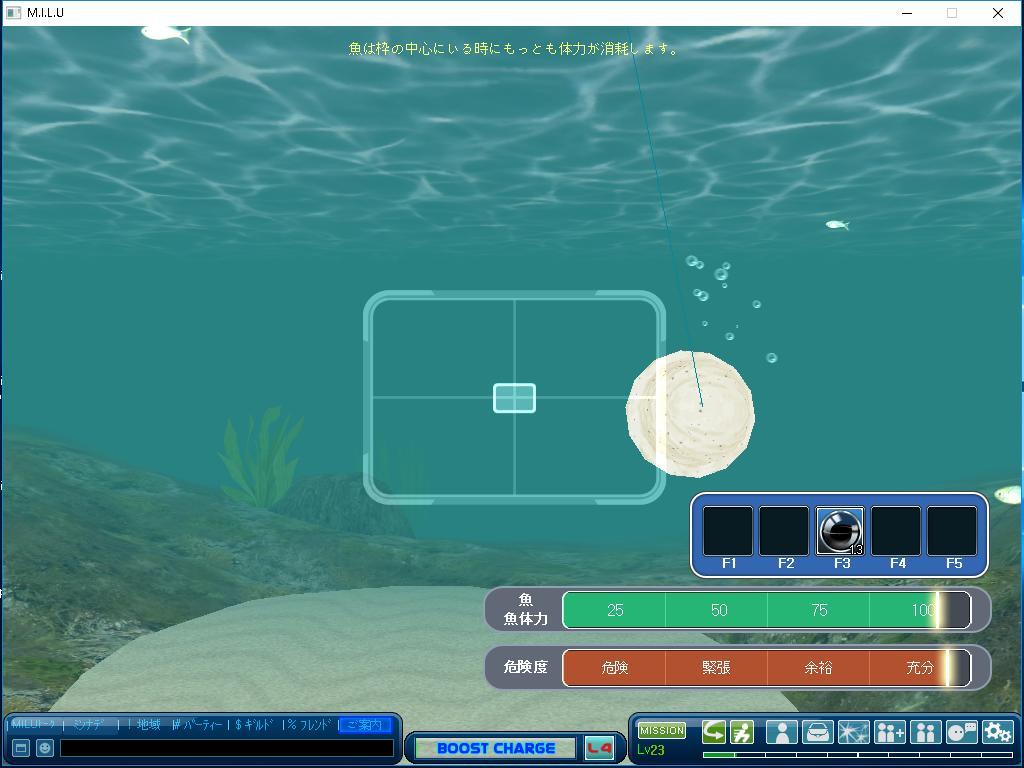Open the single-person character profile icon
The height and width of the screenshot is (768, 1024).
click(x=781, y=732)
